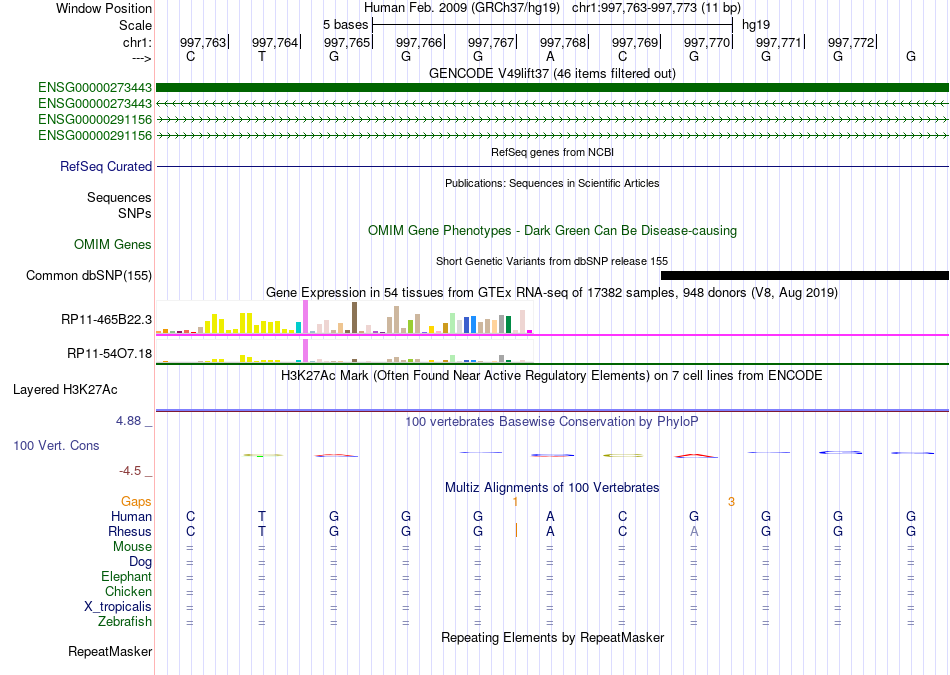Click the Human species label
The width and height of the screenshot is (950, 675).
131,517
